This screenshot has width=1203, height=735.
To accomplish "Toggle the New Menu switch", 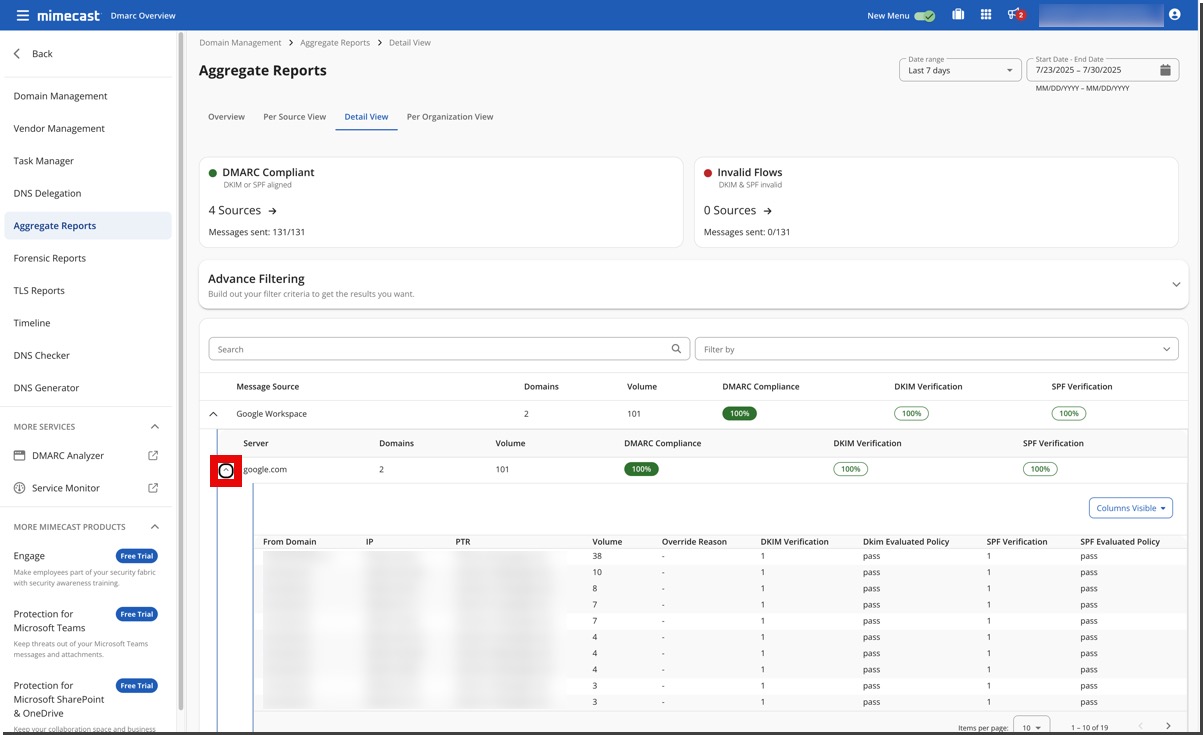I will [x=925, y=16].
